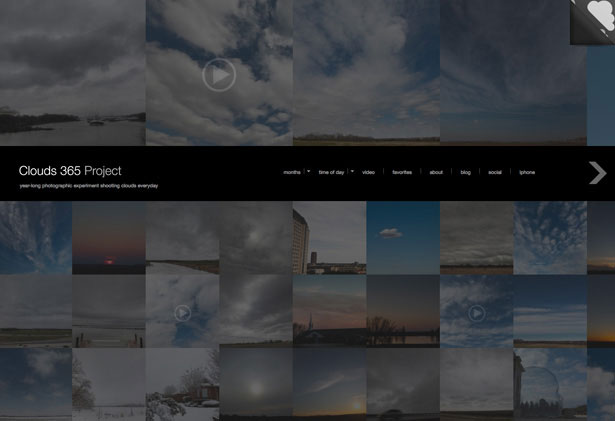Open the single small cloud thumbnail

(403, 238)
